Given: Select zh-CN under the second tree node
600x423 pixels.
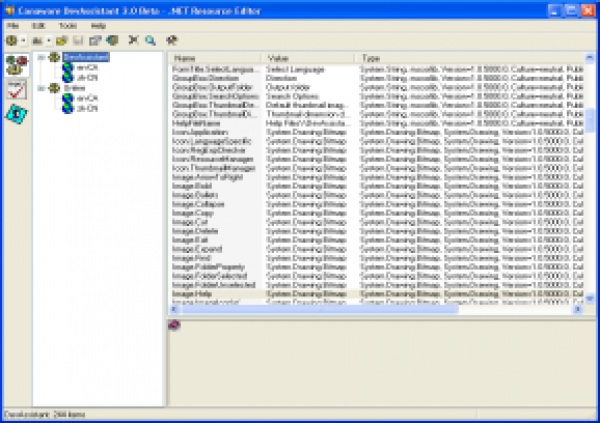Looking at the screenshot, I should 81,108.
